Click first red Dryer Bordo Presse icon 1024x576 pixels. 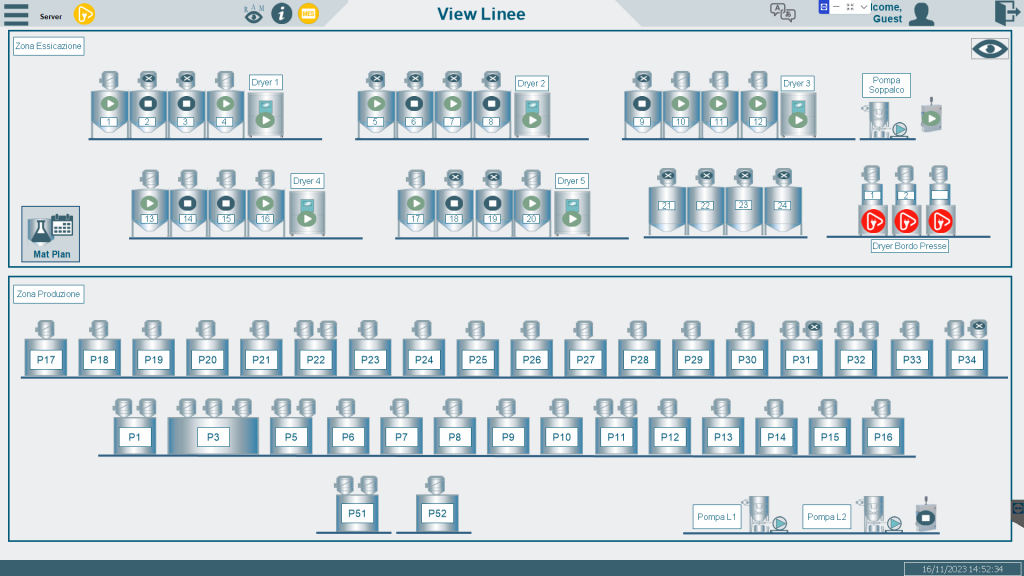871,220
